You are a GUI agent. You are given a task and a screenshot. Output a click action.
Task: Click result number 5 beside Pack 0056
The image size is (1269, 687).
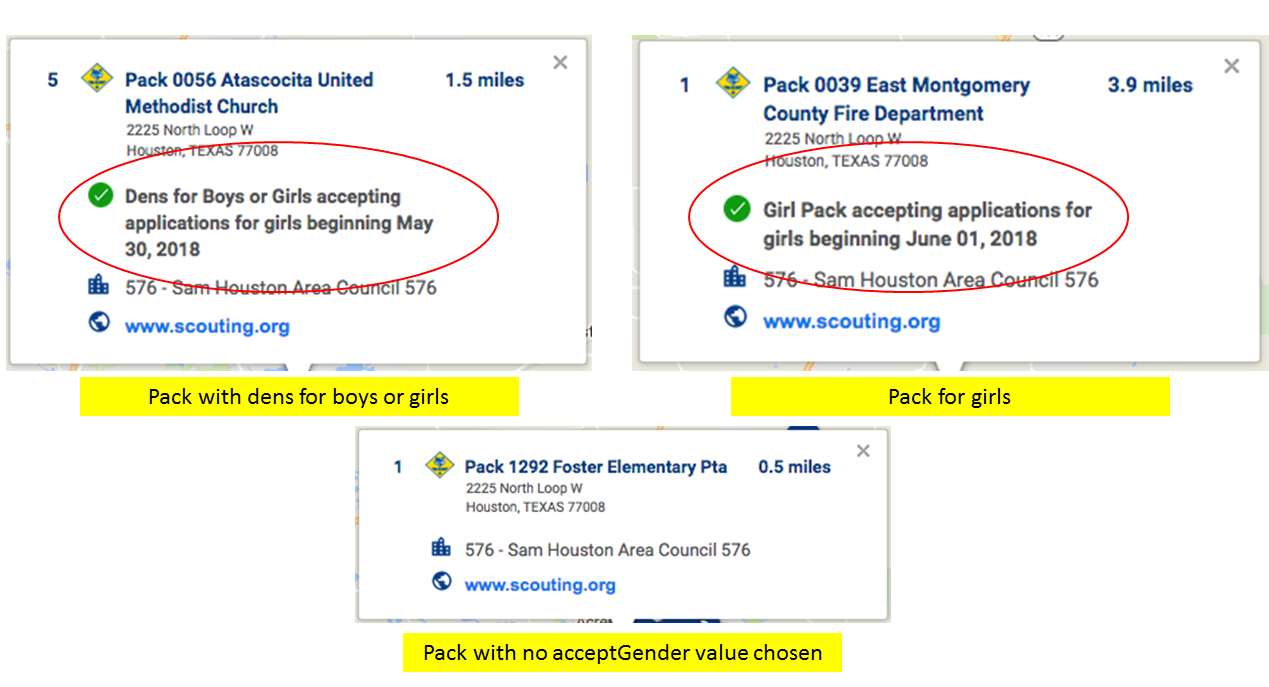click(53, 80)
